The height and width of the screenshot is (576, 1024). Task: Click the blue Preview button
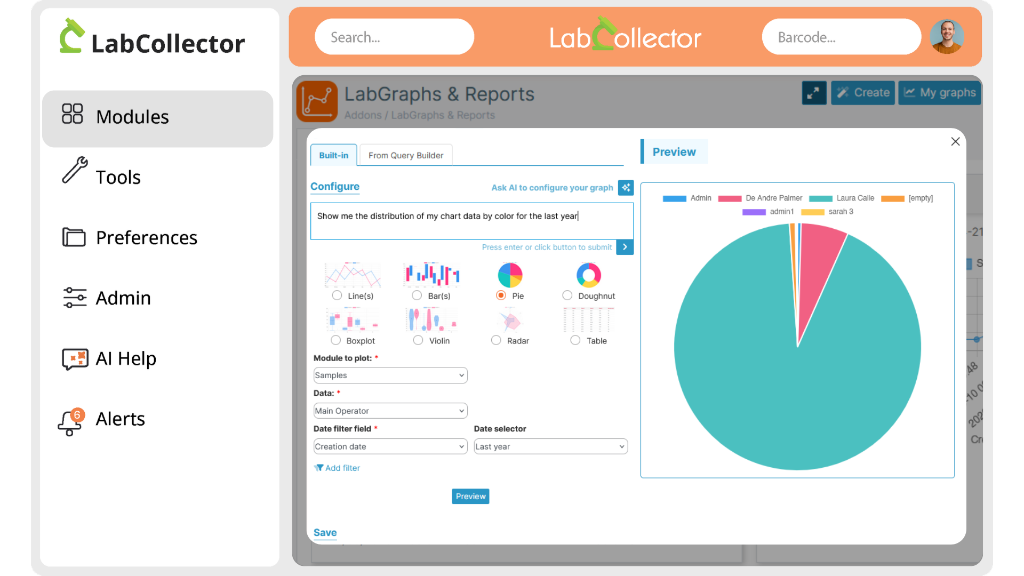click(470, 496)
